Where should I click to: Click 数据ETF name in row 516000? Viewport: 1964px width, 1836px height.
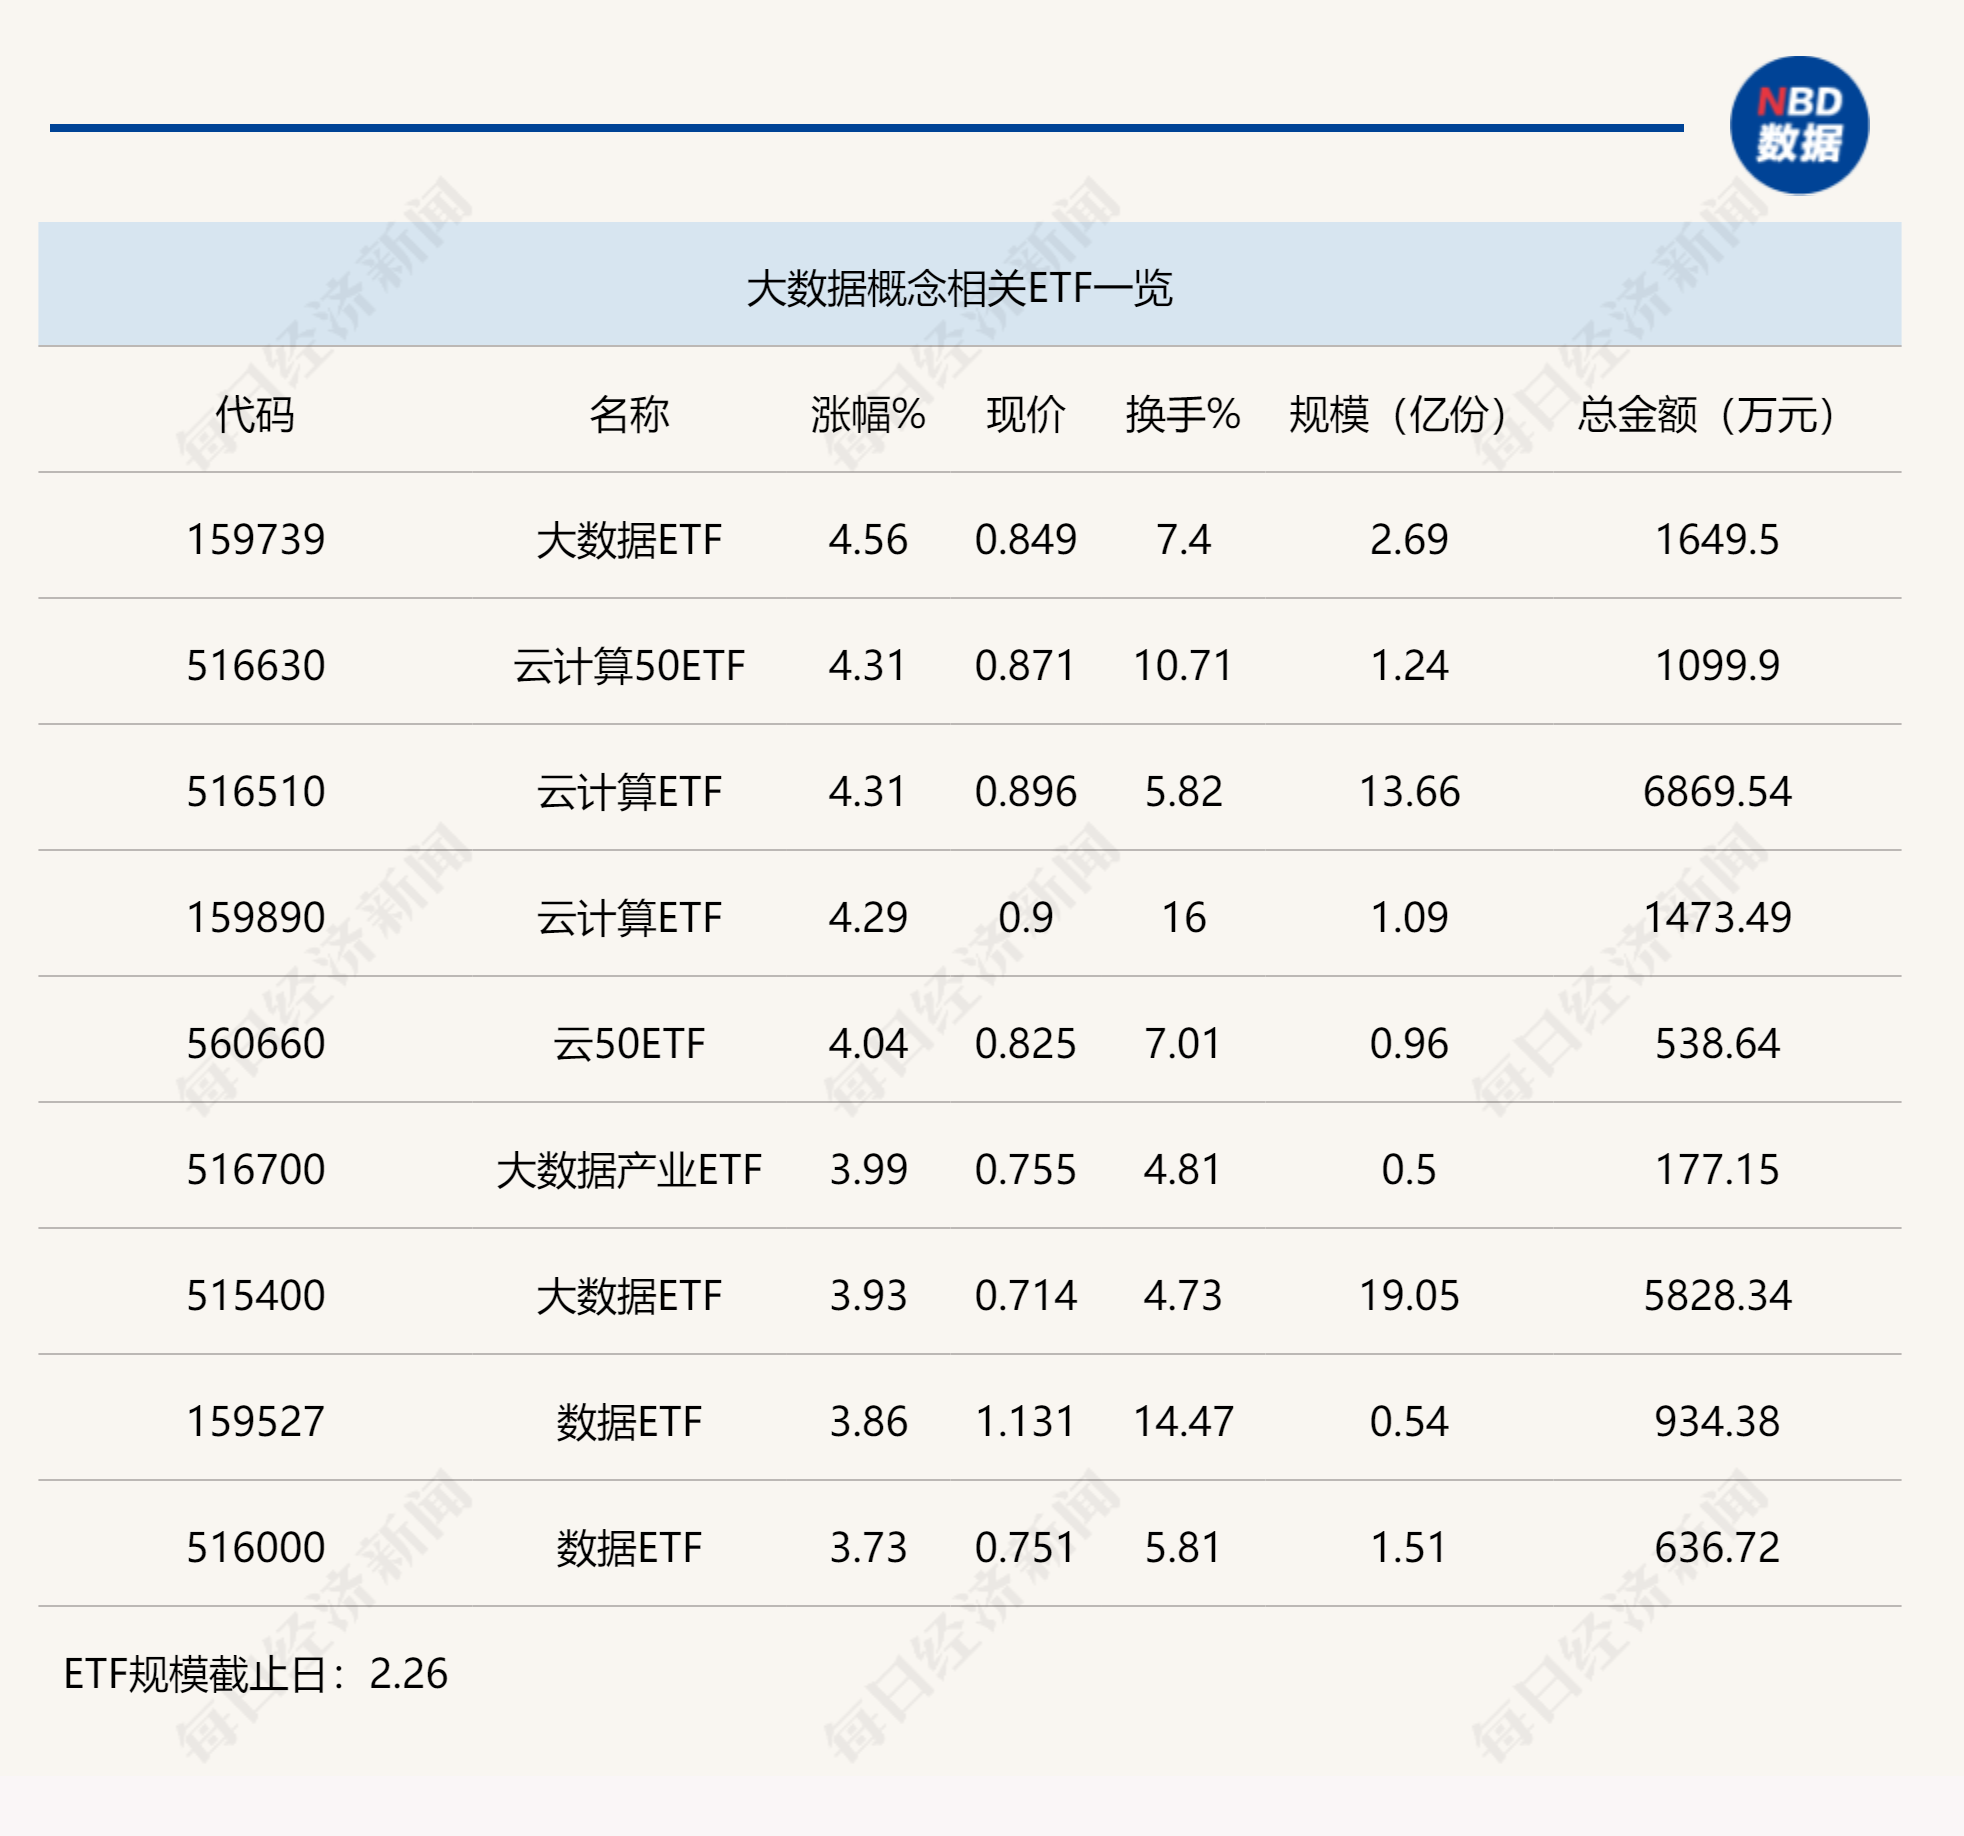629,1548
